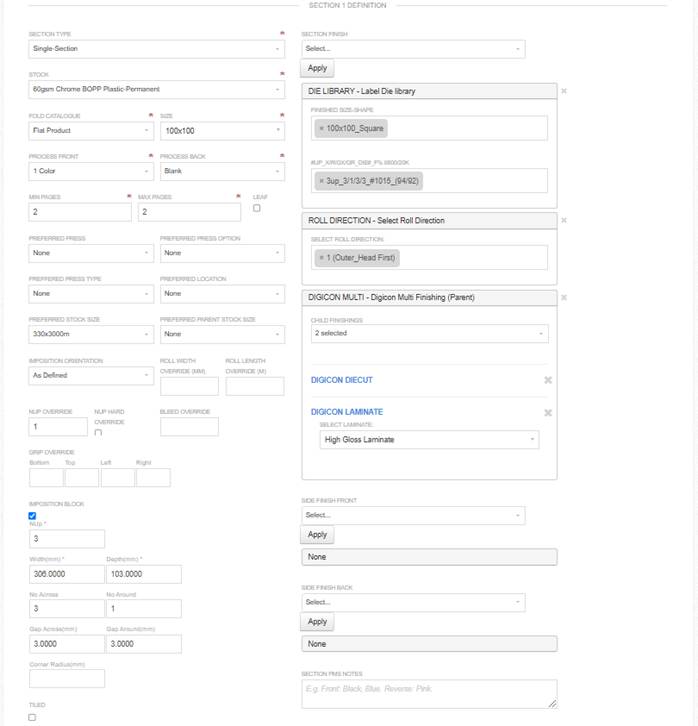Click the Bleed Override input field
698x726 pixels.
click(x=189, y=426)
